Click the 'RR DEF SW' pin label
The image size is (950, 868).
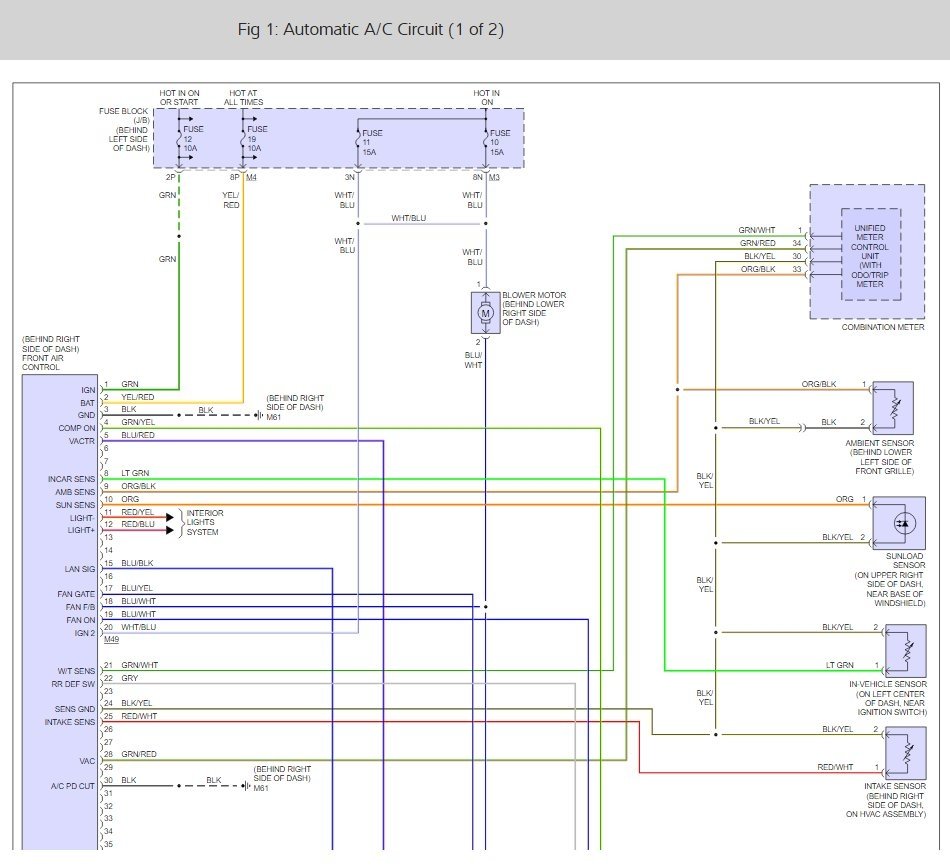73,684
